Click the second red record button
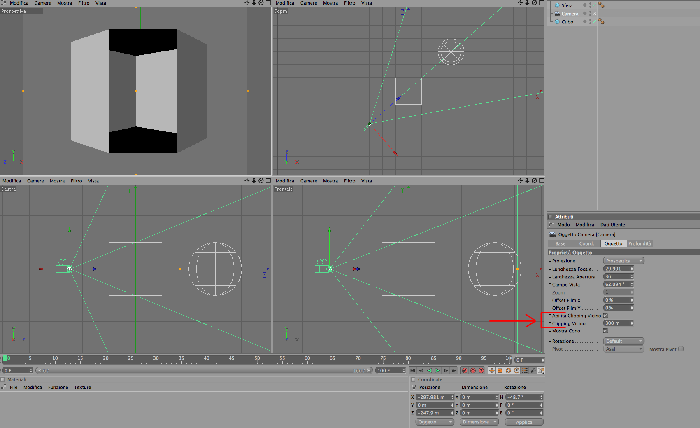Image resolution: width=700 pixels, height=428 pixels. point(473,370)
